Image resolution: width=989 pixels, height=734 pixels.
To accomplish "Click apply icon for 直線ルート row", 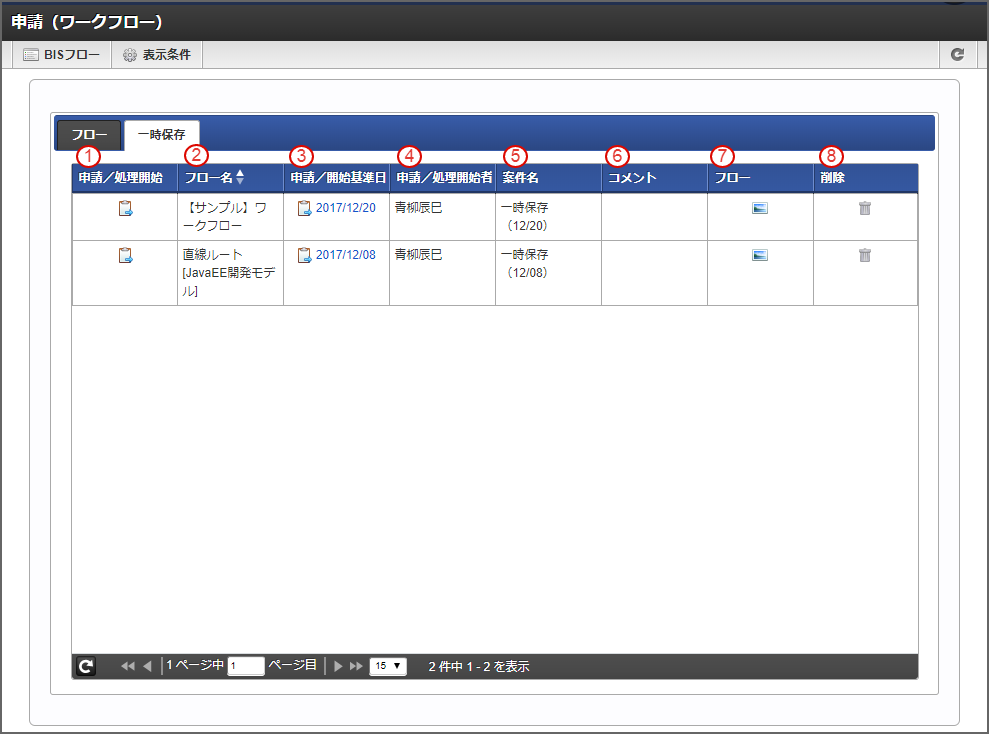I will tap(125, 255).
